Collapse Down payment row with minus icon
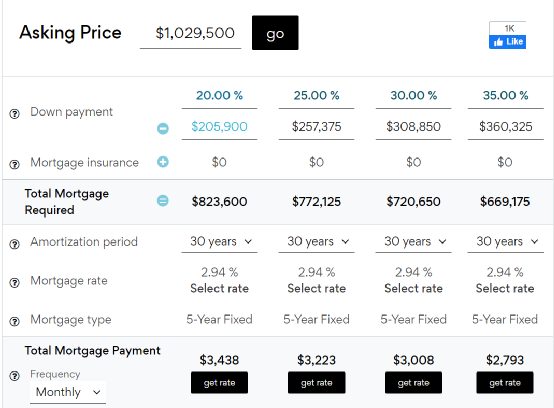Image resolution: width=554 pixels, height=408 pixels. (163, 128)
